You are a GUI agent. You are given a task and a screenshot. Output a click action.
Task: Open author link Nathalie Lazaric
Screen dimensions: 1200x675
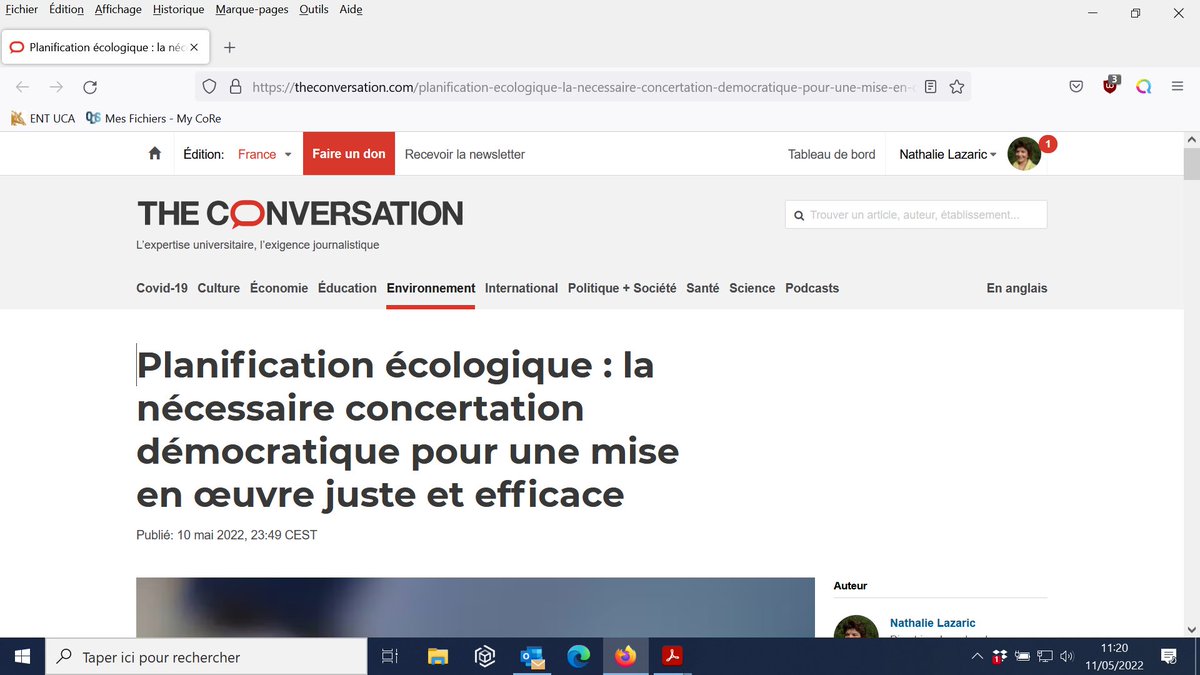[933, 623]
